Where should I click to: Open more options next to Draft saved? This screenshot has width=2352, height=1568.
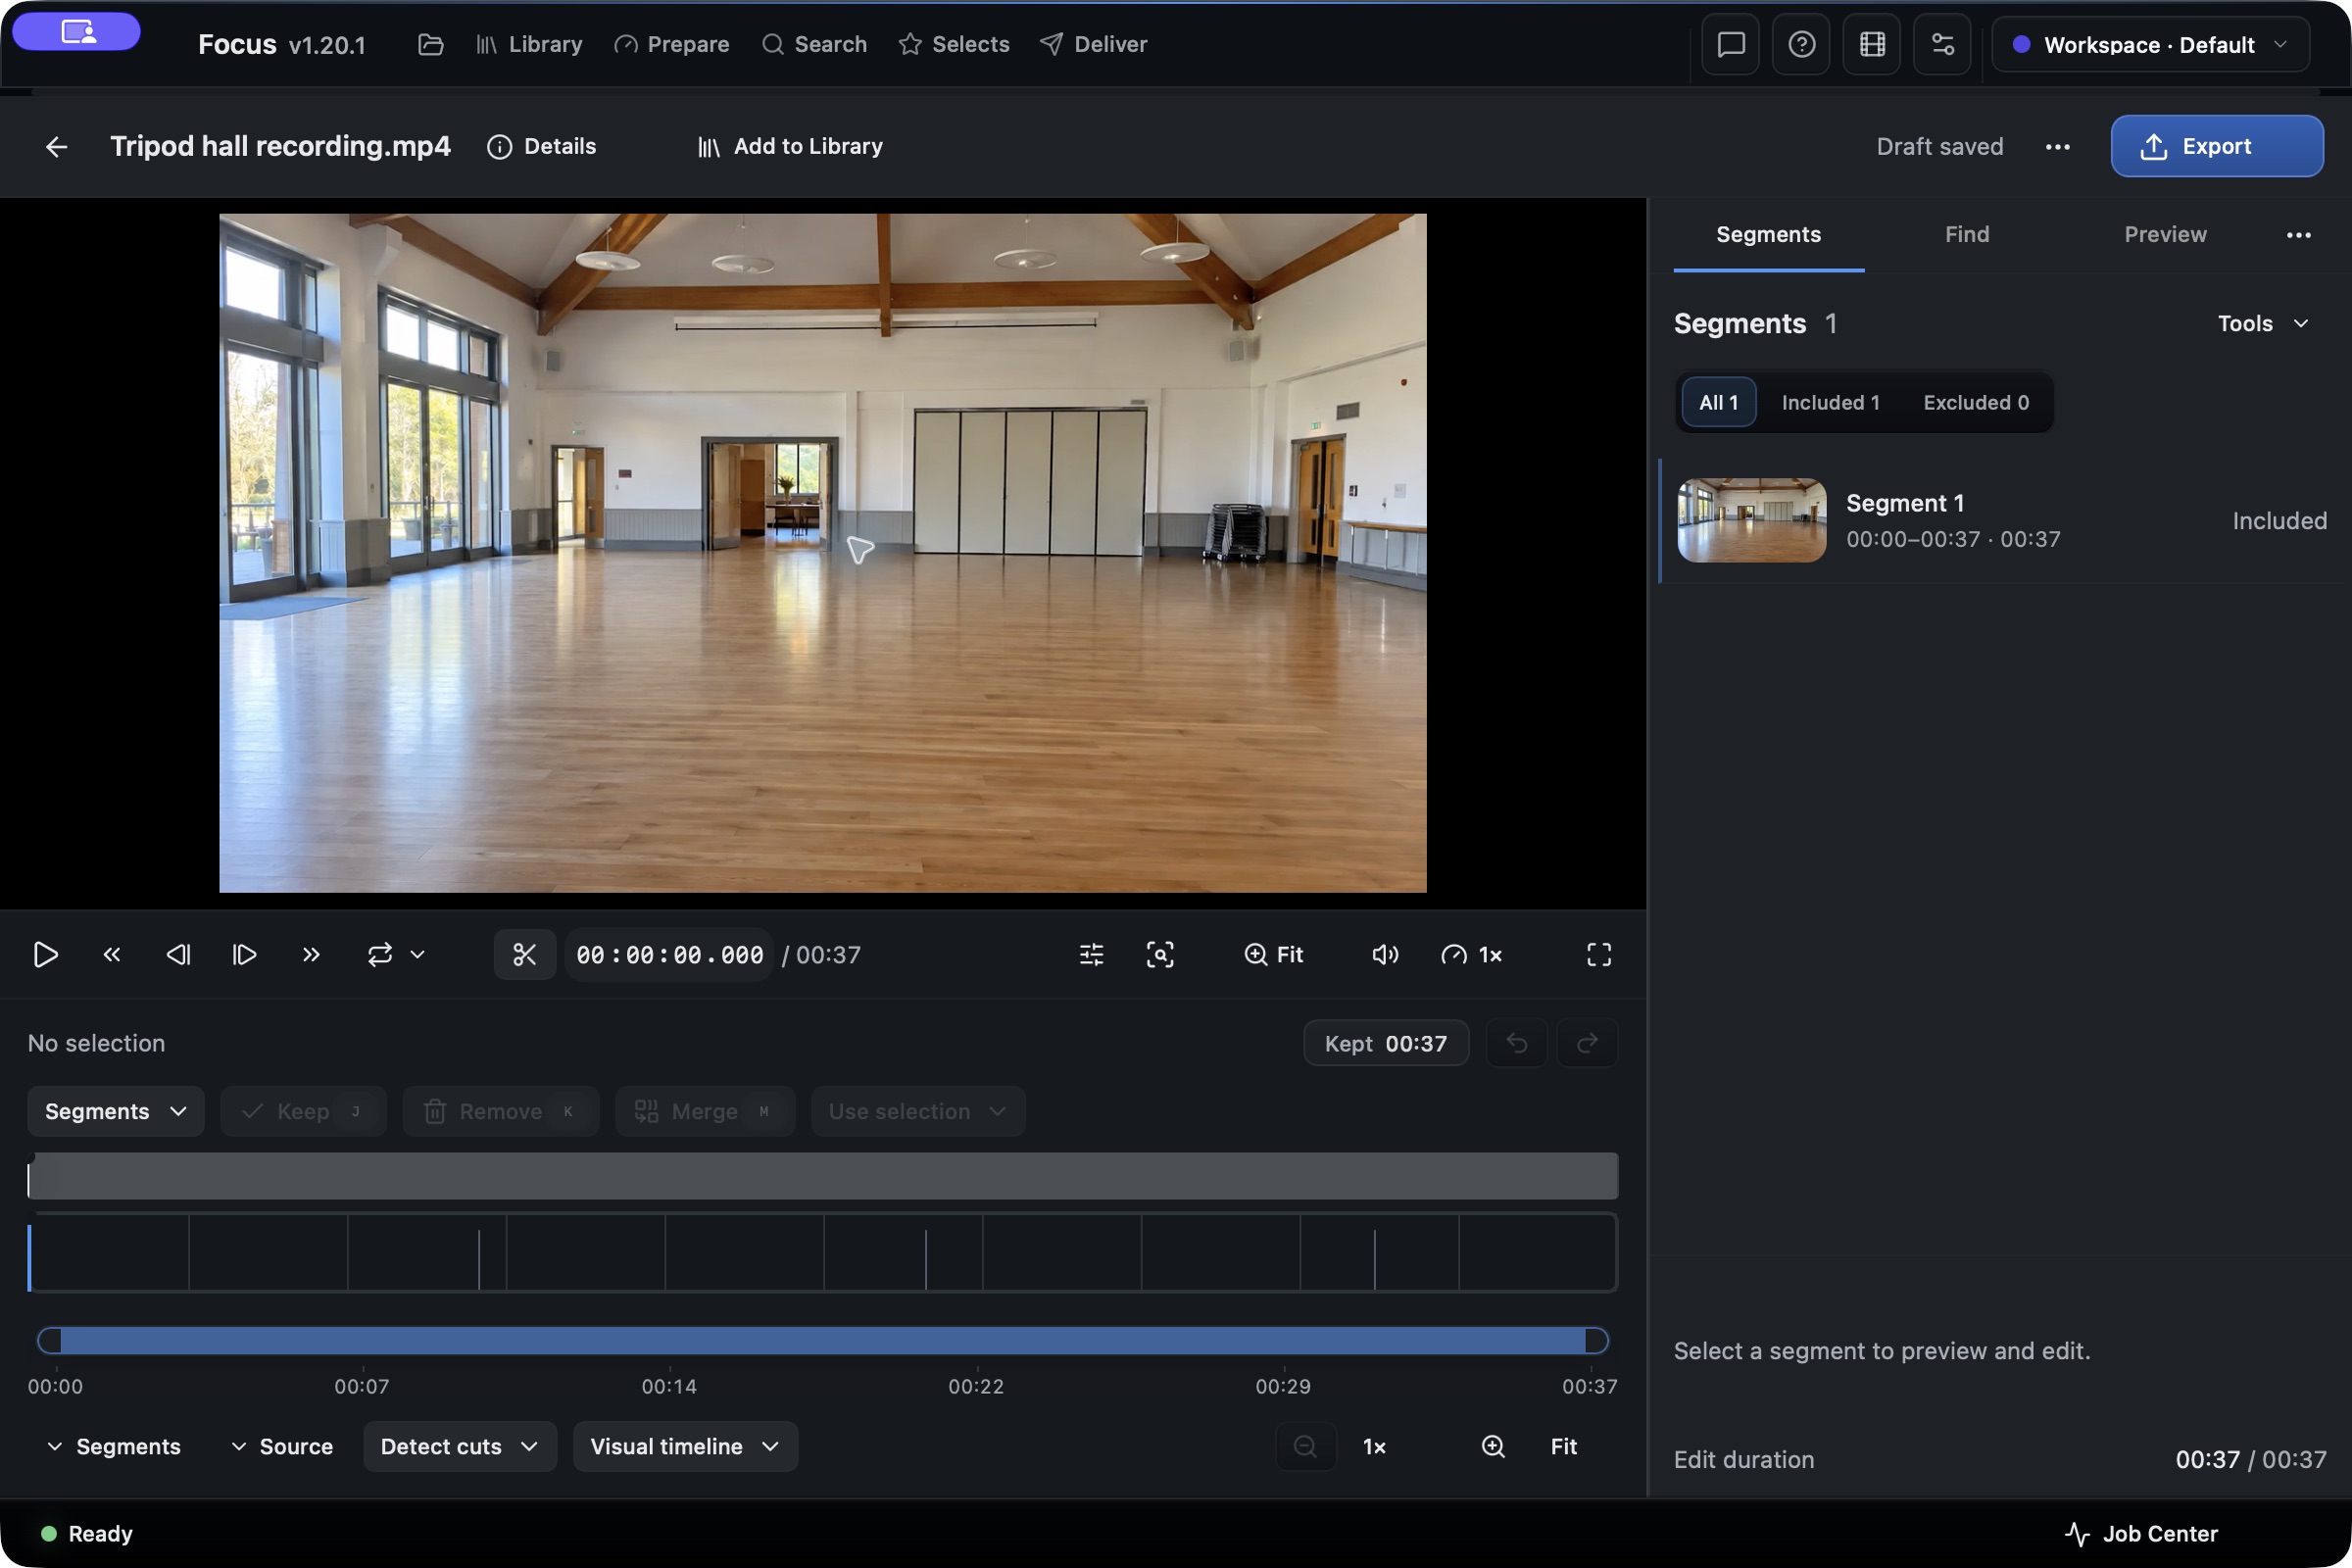(2058, 147)
